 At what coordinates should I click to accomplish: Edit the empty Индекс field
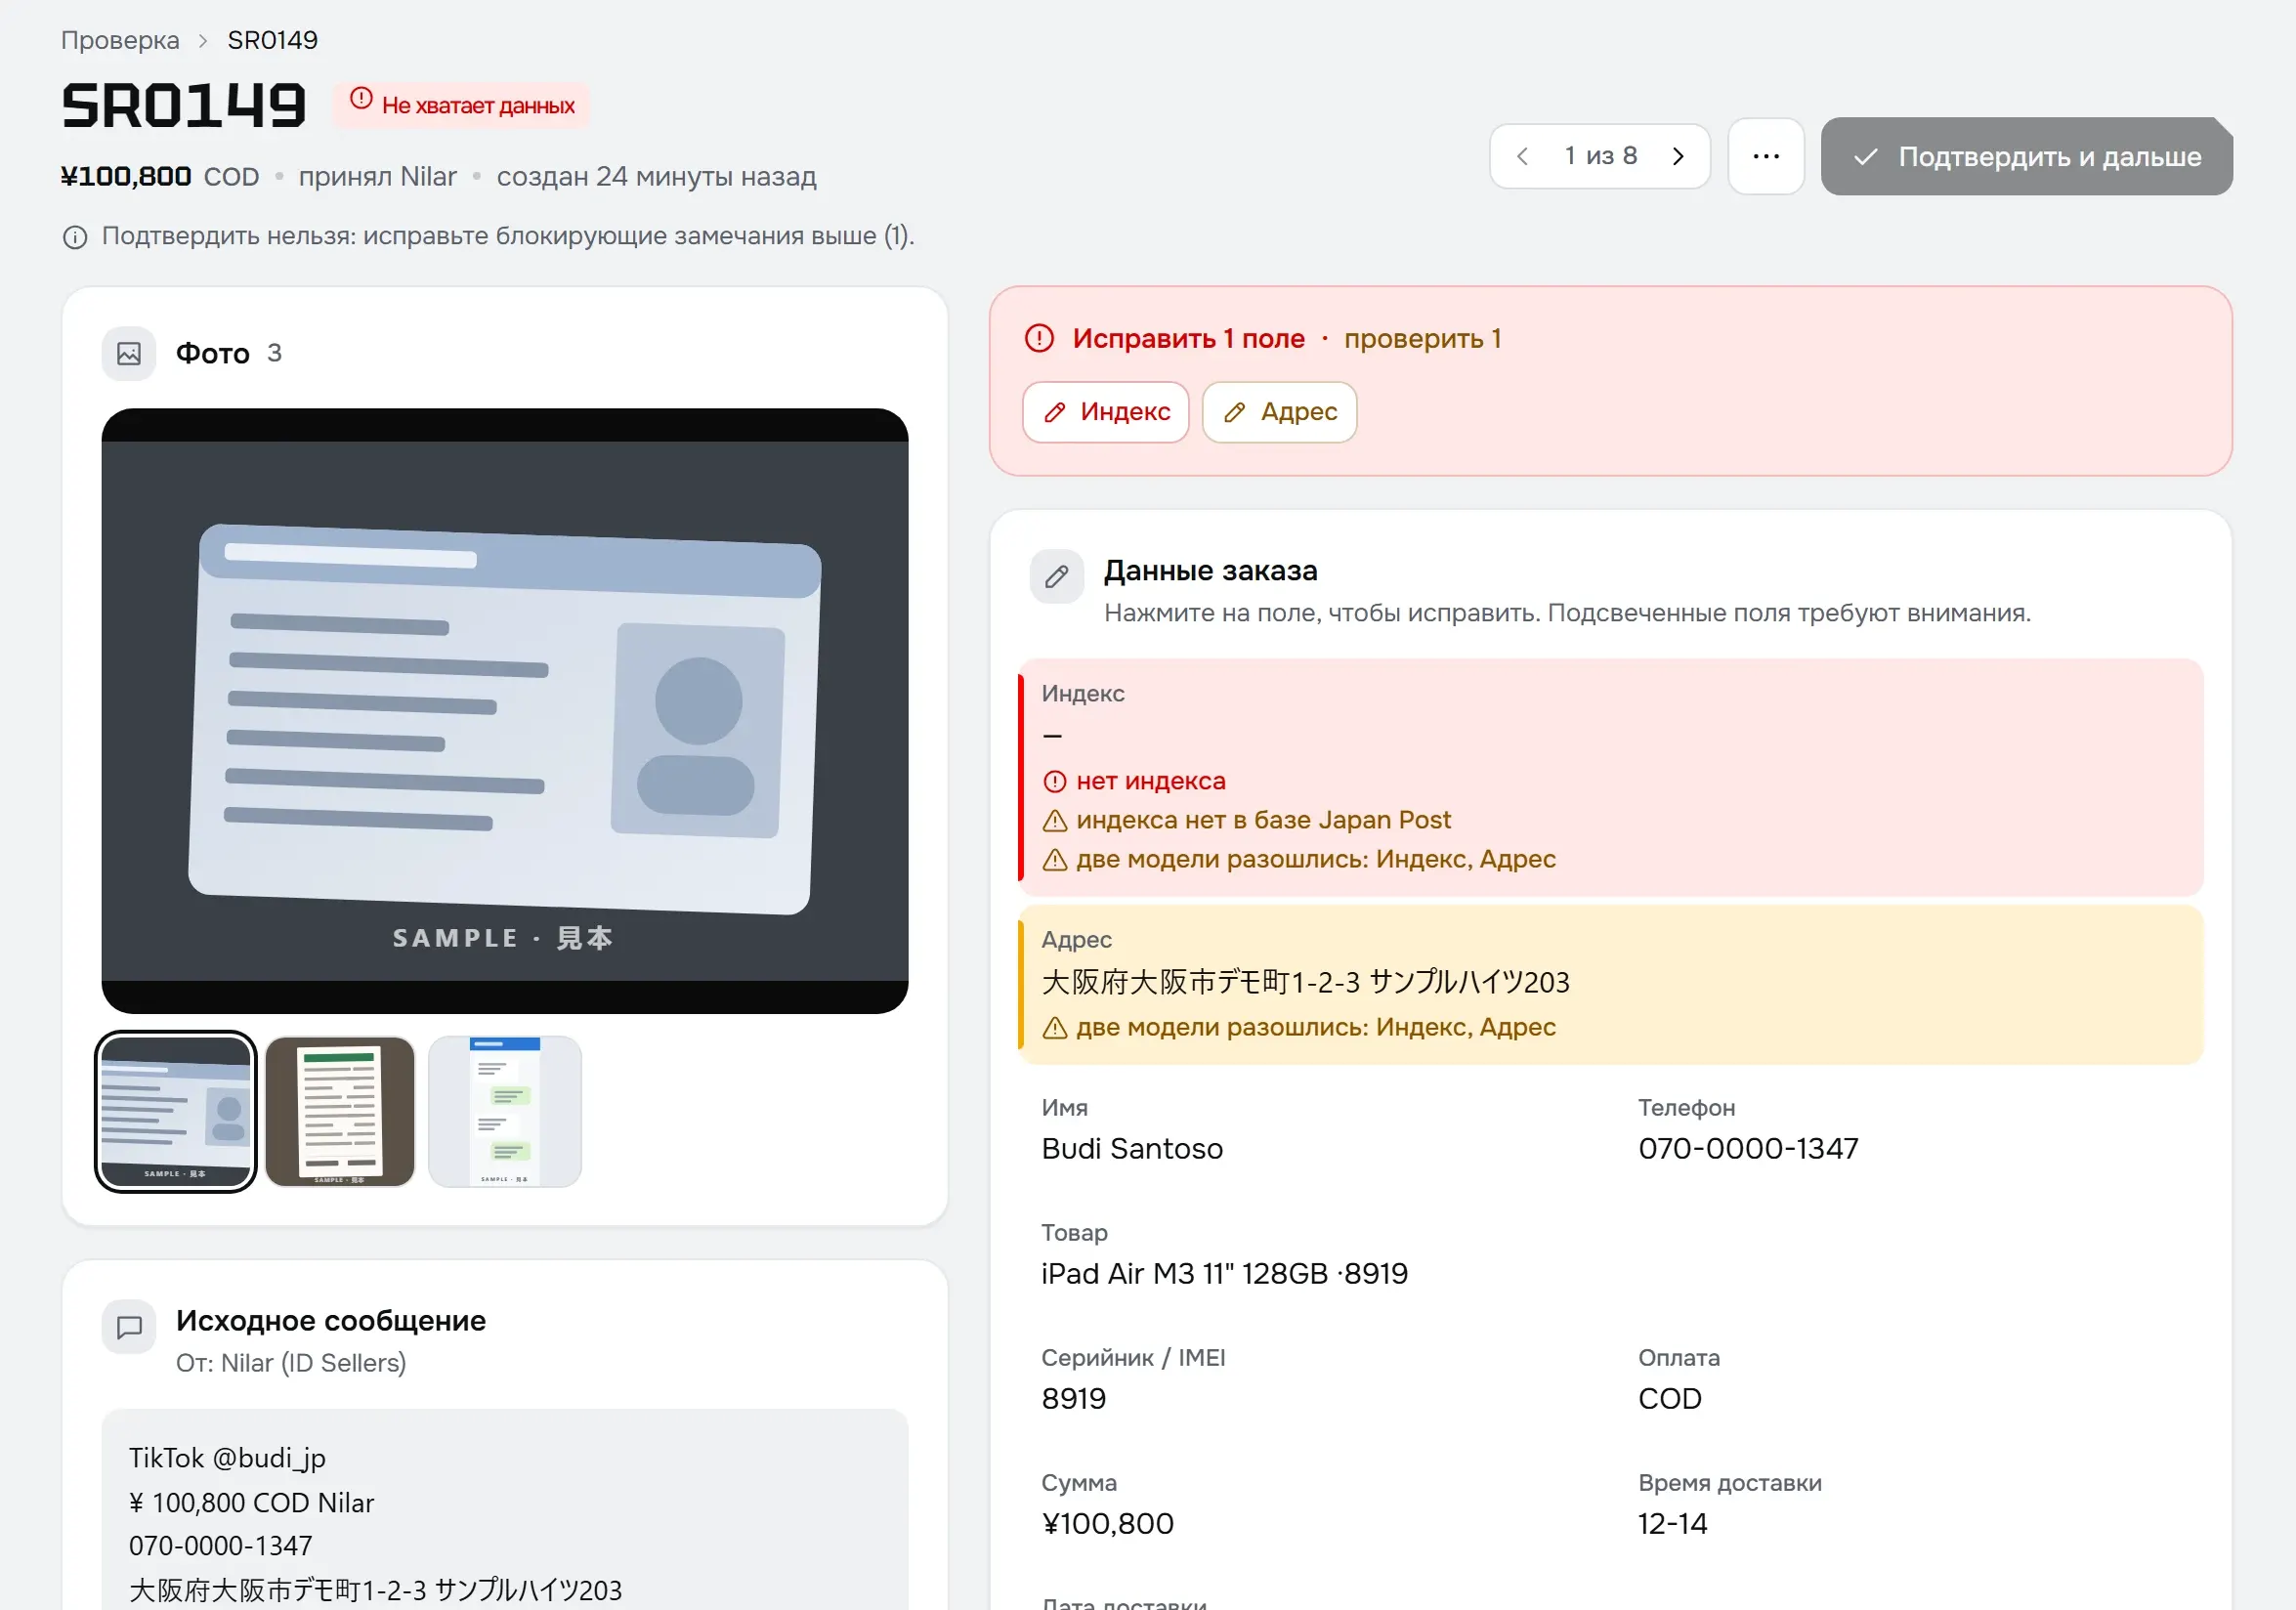(x=1611, y=777)
